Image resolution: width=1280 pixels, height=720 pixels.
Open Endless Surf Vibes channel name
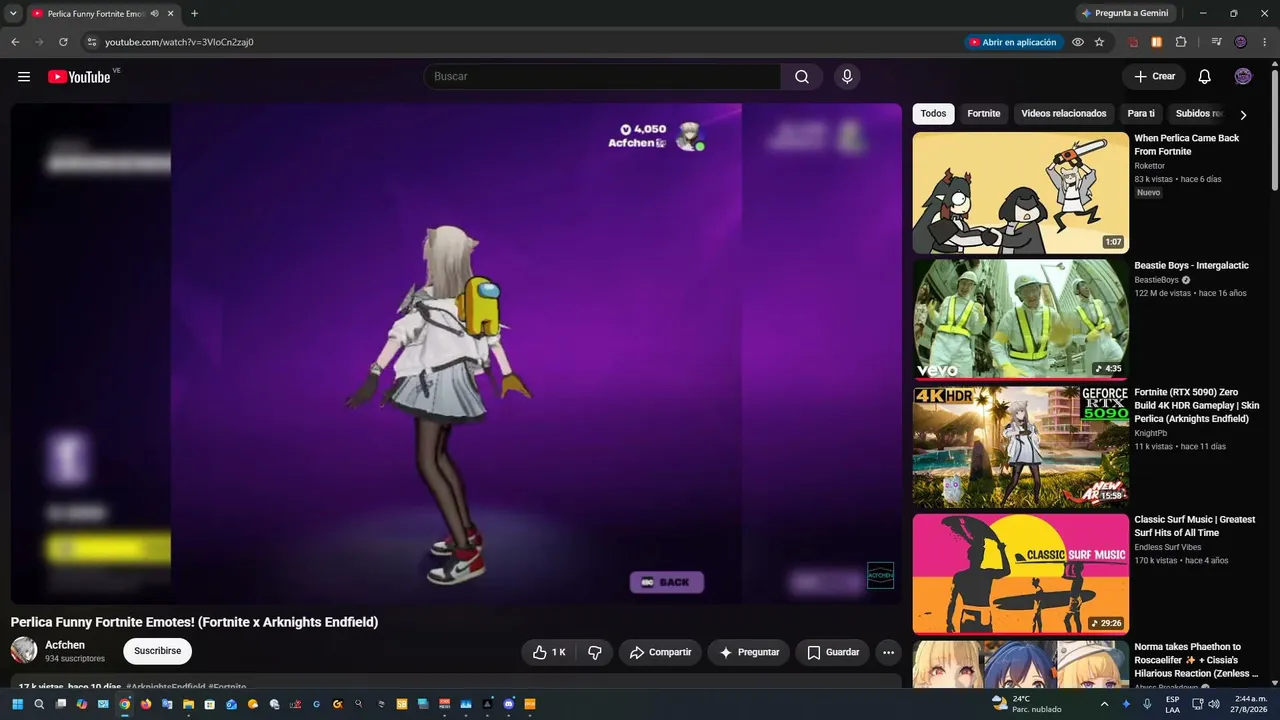[x=1166, y=547]
